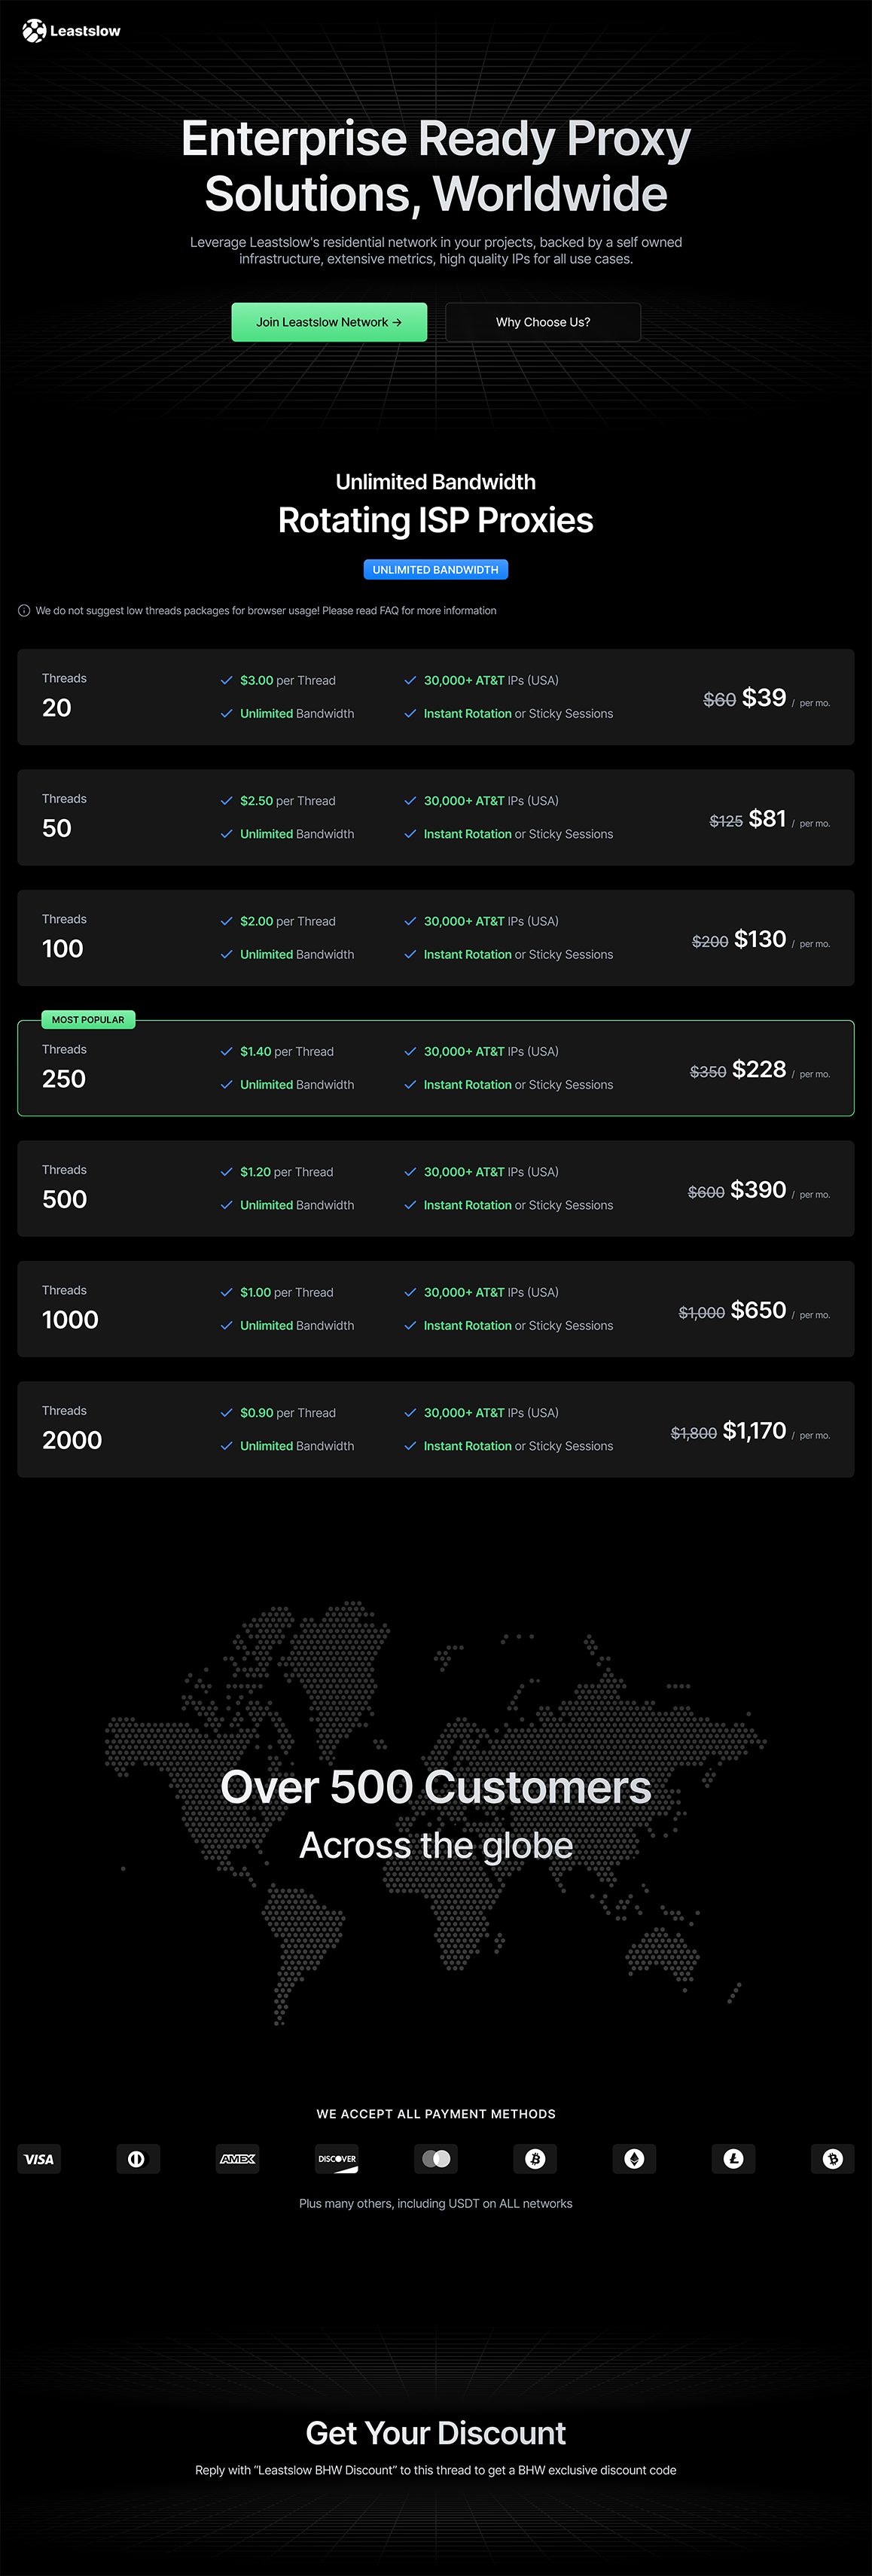
Task: Select the 50 Threads plan at $81
Action: 436,818
